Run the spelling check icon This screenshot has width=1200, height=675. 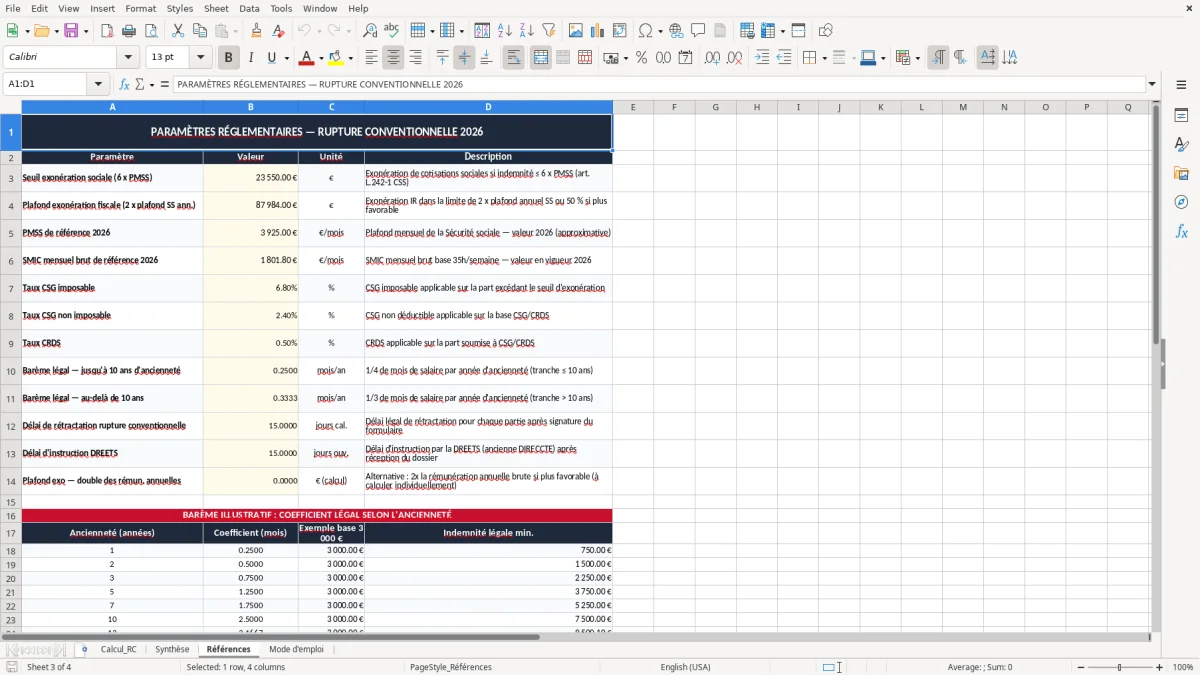(x=392, y=31)
